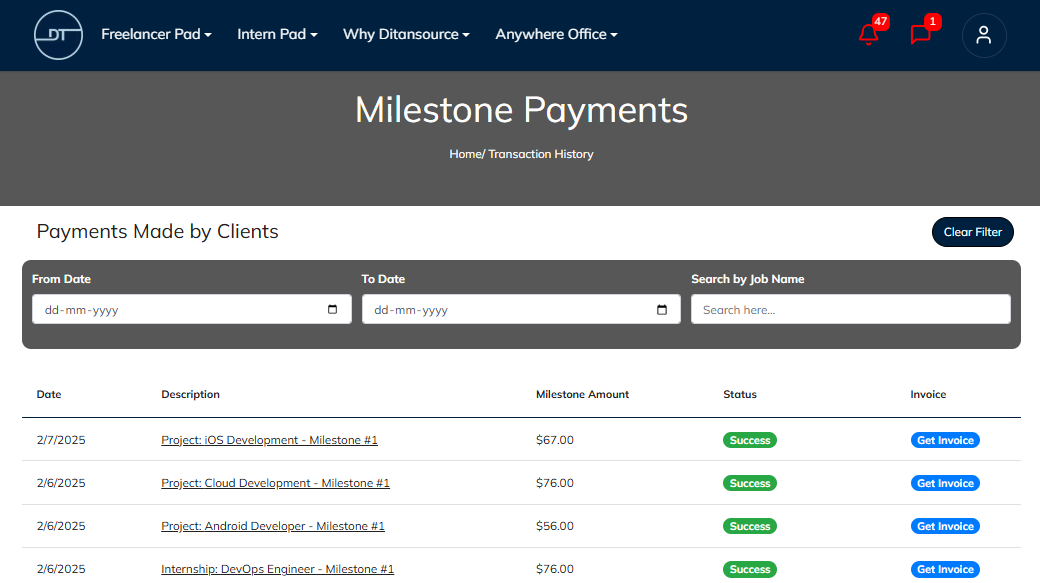
Task: Open the To Date calendar picker icon
Action: pos(662,310)
